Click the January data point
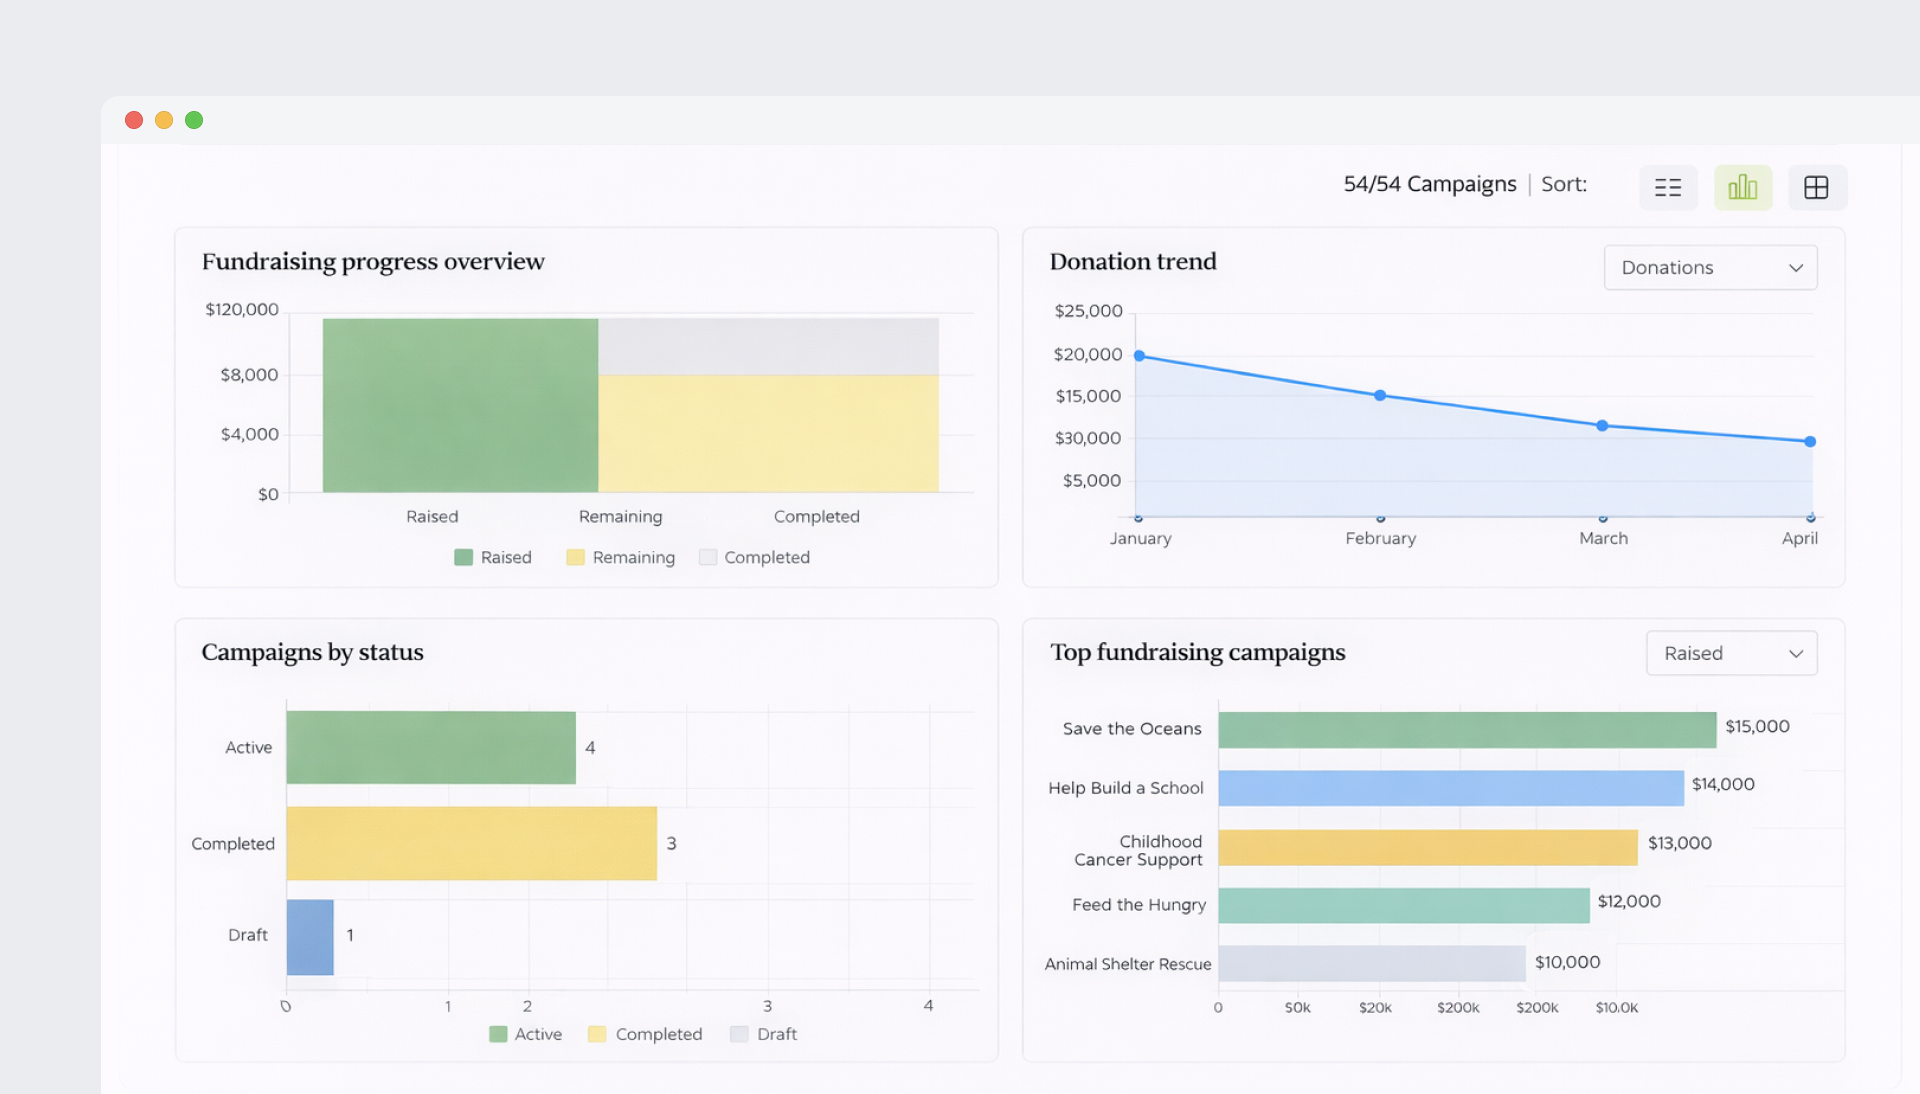 1139,356
